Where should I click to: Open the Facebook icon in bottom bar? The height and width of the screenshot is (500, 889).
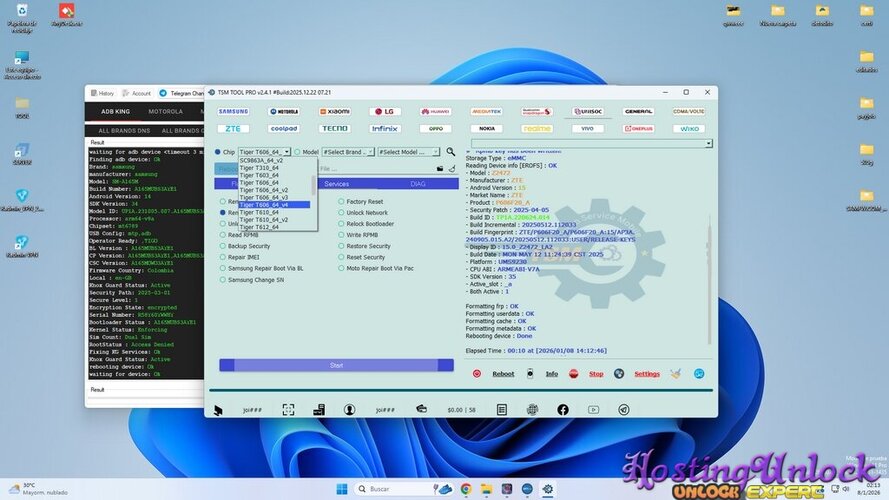(563, 409)
